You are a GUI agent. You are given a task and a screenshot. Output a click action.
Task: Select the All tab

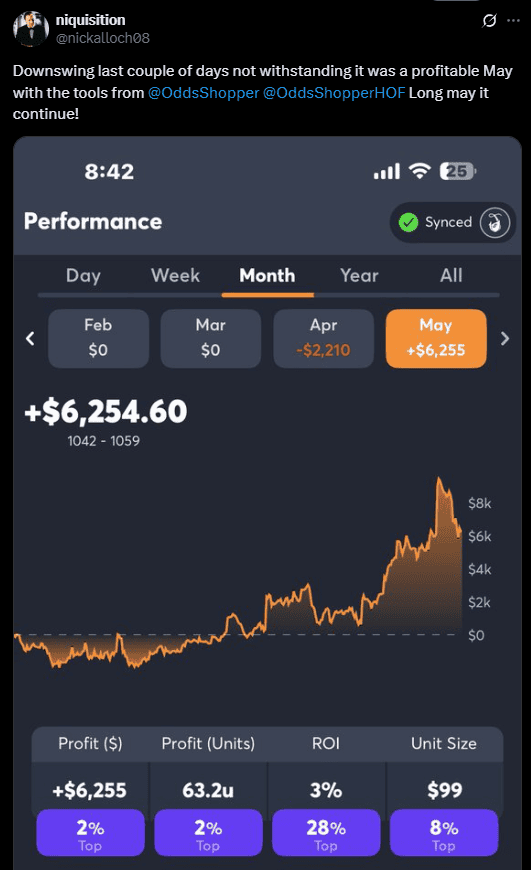coord(451,276)
